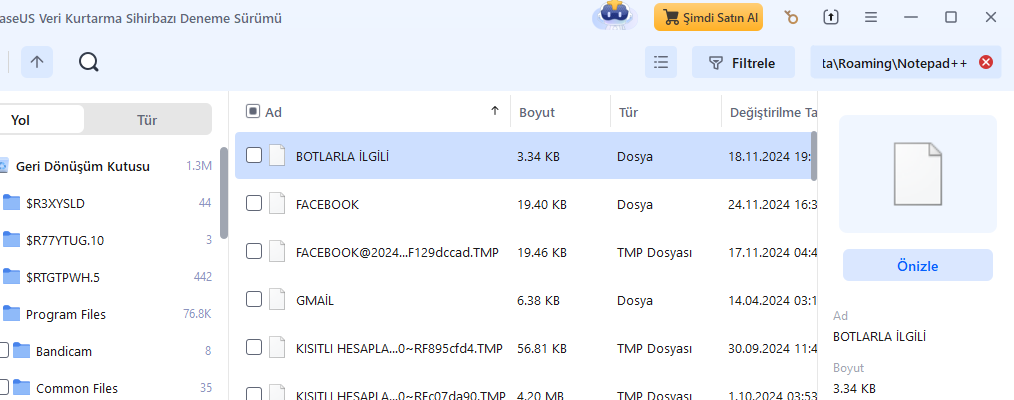Viewport: 1014px width, 400px height.
Task: Select the FACEBOOK file name
Action: pyautogui.click(x=327, y=205)
